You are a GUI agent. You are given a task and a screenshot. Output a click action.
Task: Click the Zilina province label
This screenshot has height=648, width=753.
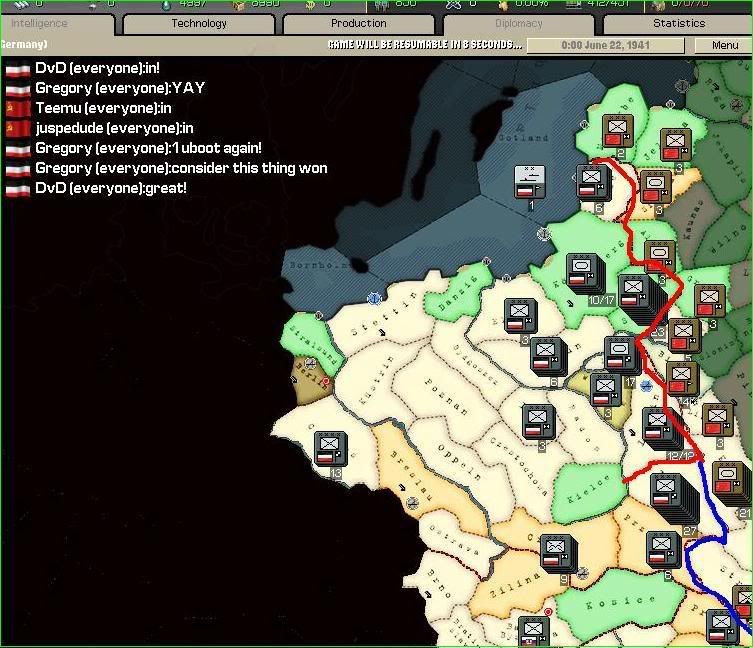[514, 586]
